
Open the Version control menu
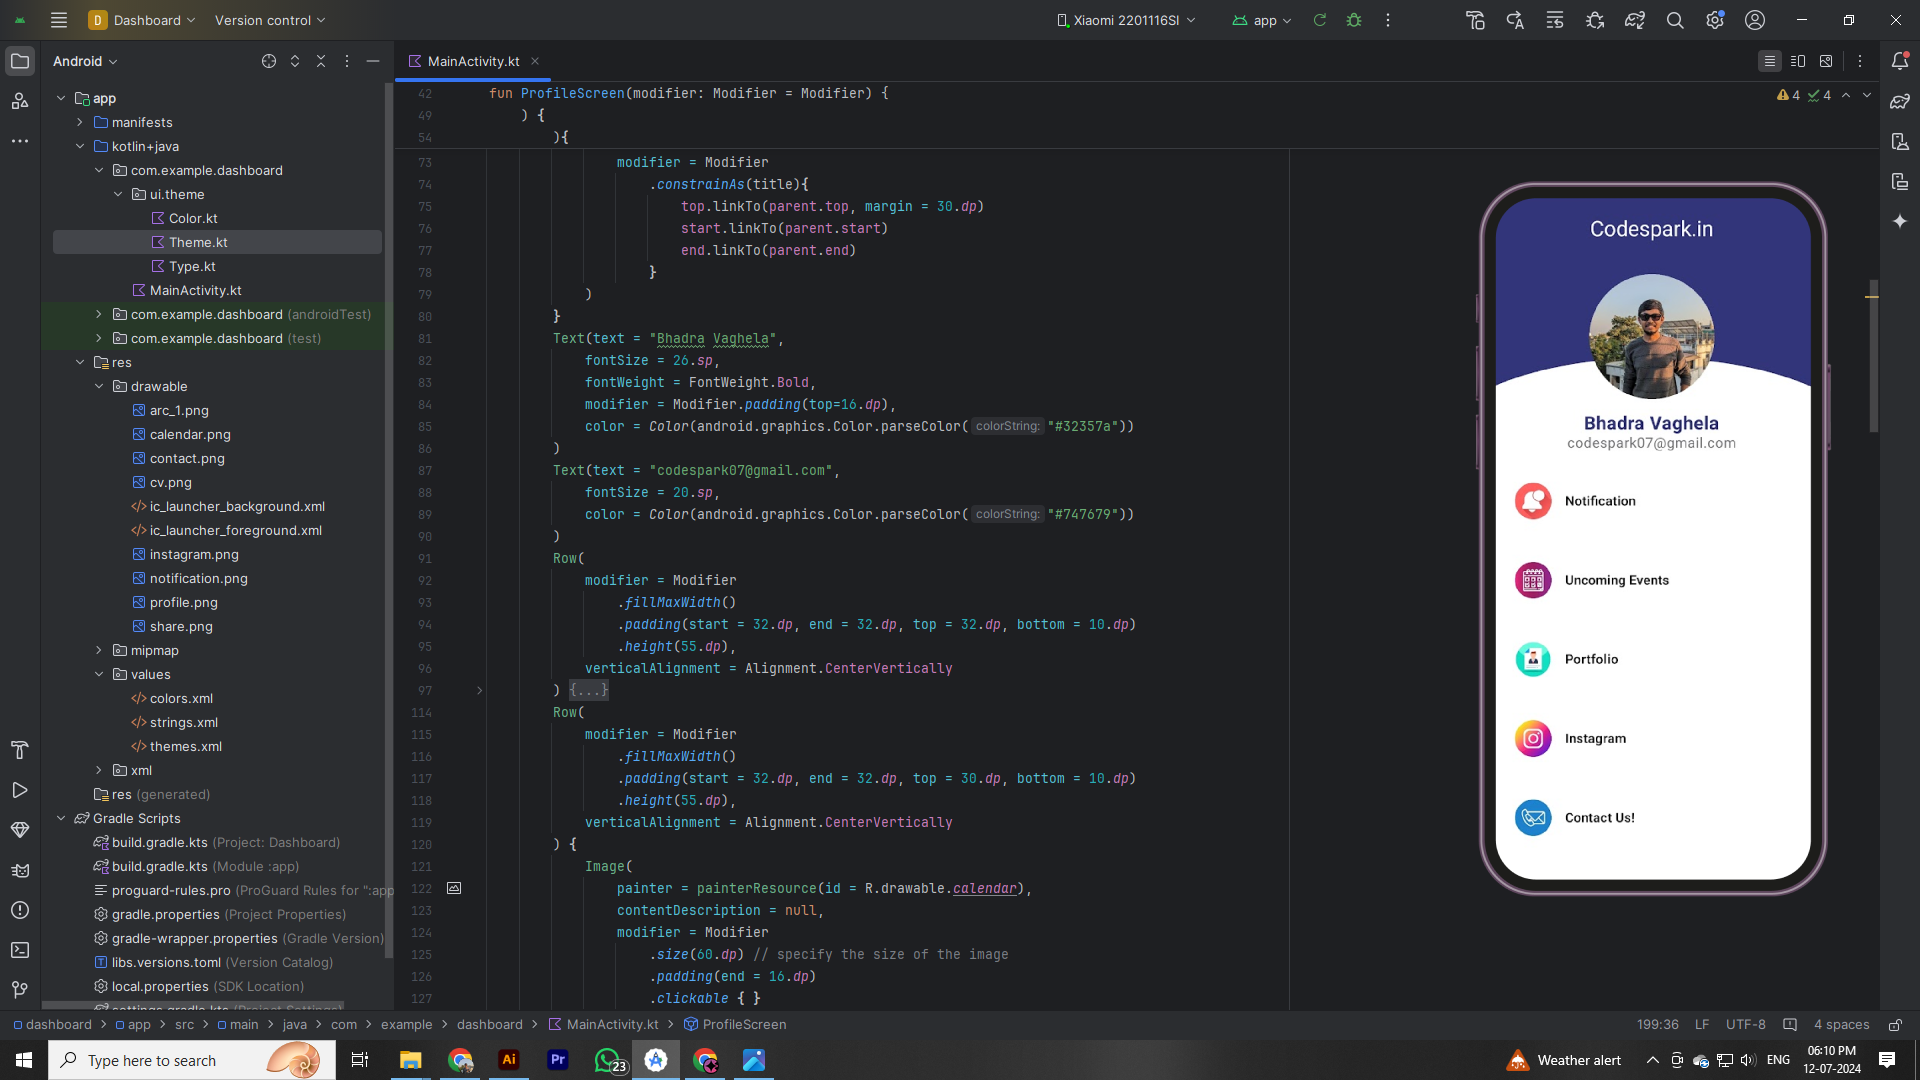(x=269, y=20)
